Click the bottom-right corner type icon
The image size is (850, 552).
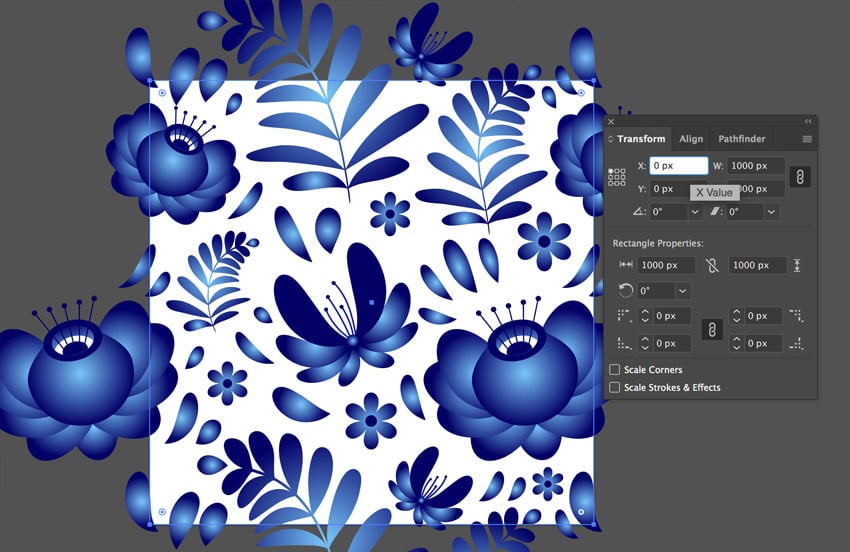[797, 343]
